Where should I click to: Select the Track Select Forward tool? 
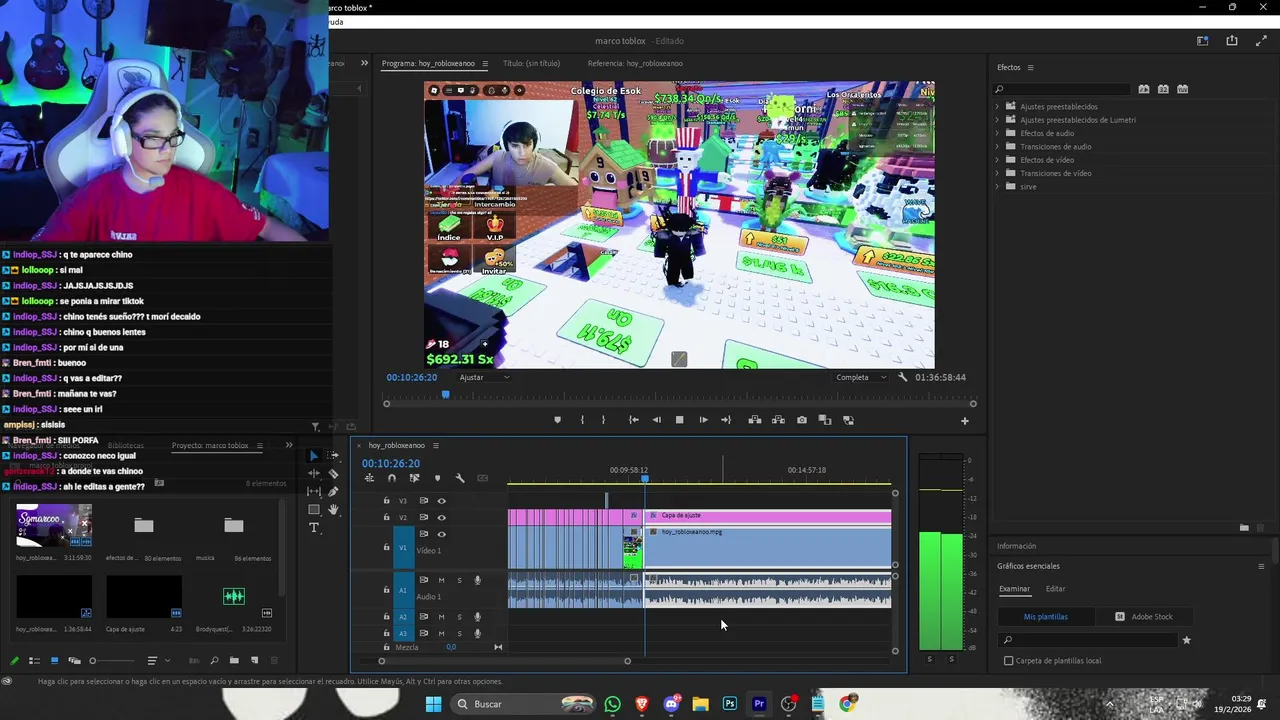click(333, 455)
